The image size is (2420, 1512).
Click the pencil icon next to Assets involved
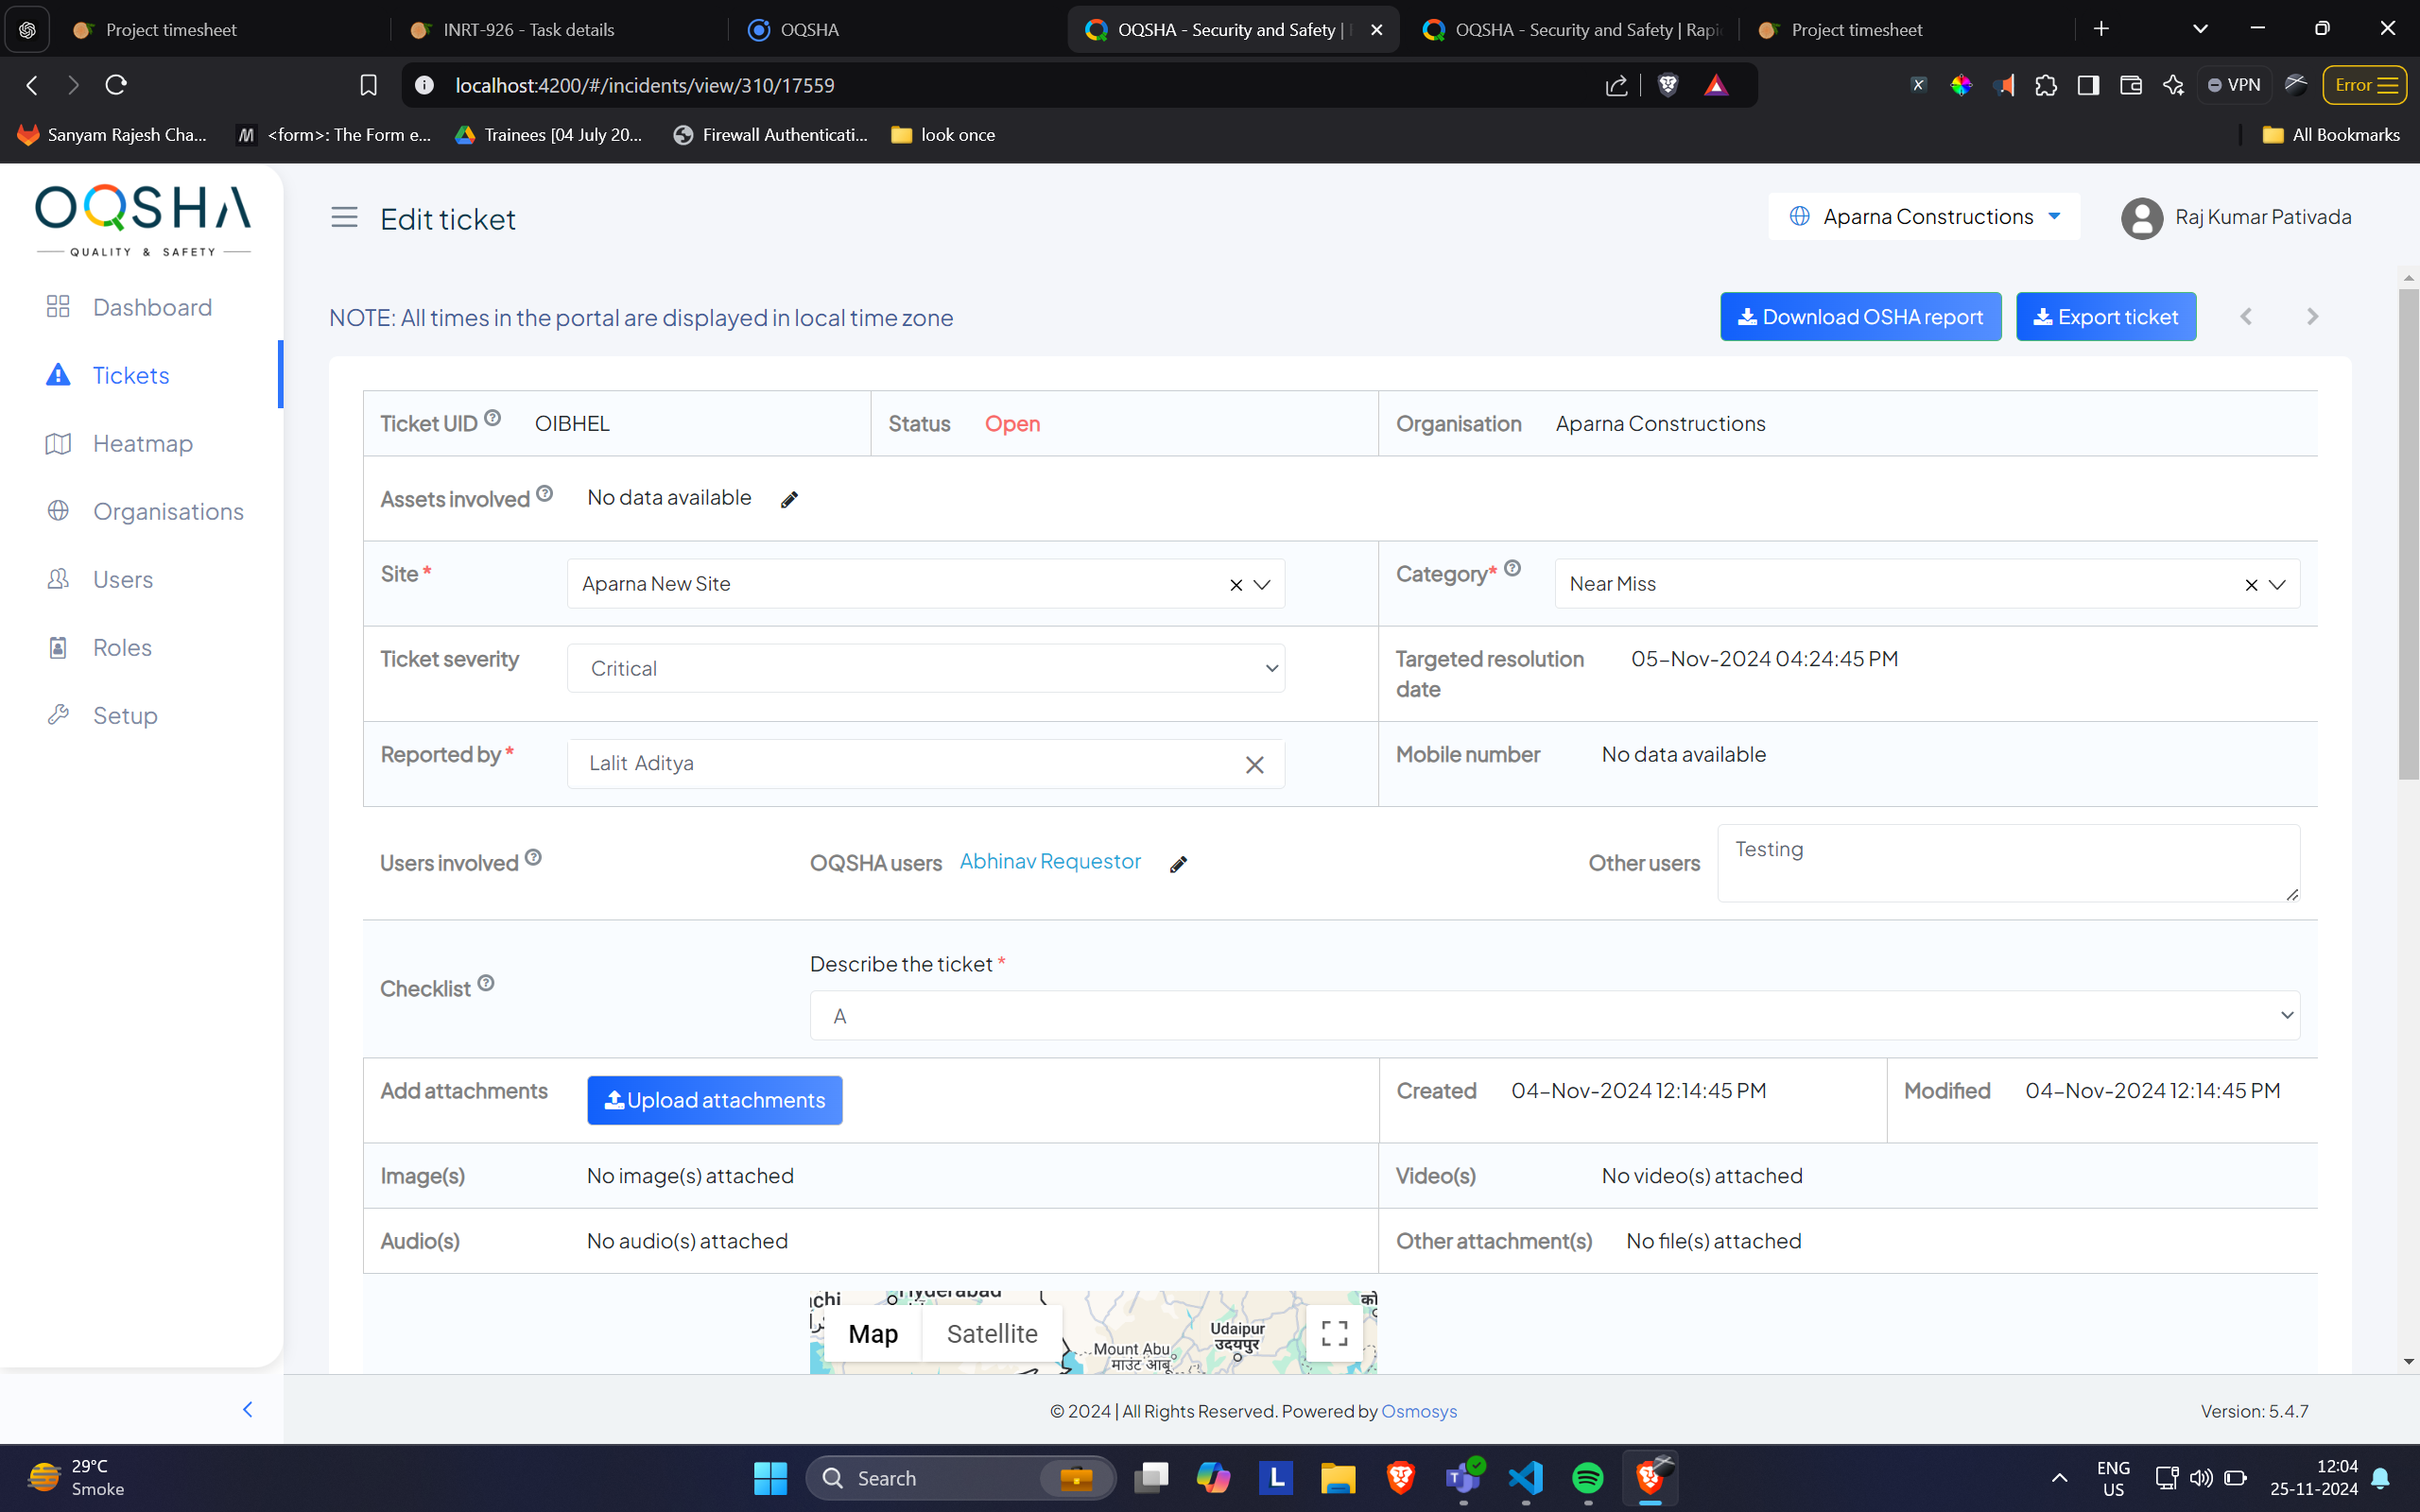(789, 499)
